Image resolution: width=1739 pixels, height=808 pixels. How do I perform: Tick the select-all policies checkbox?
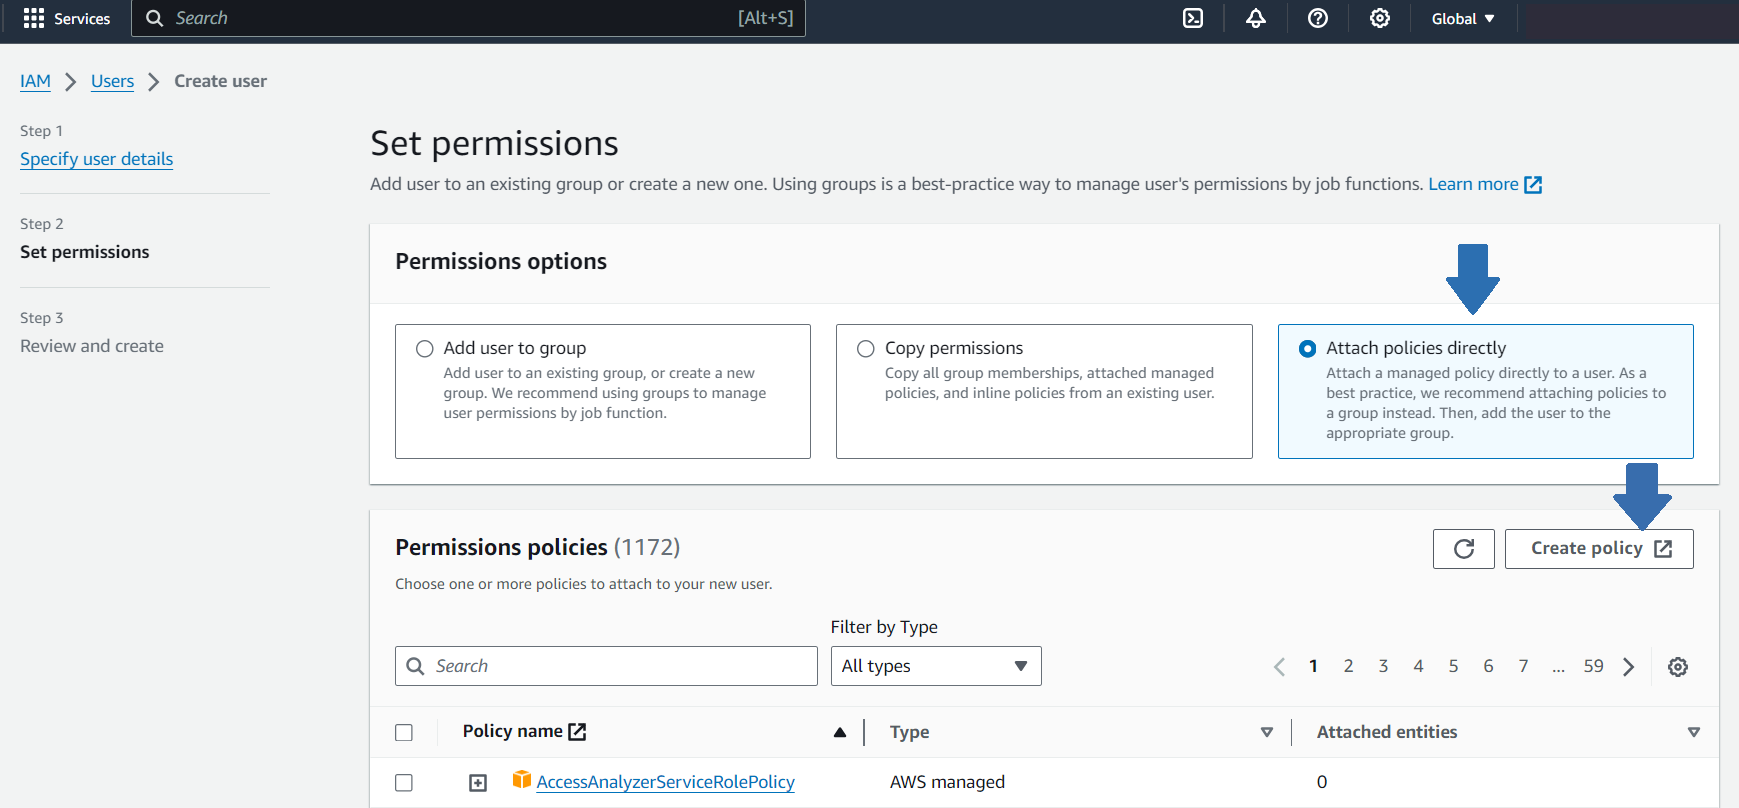pyautogui.click(x=404, y=733)
